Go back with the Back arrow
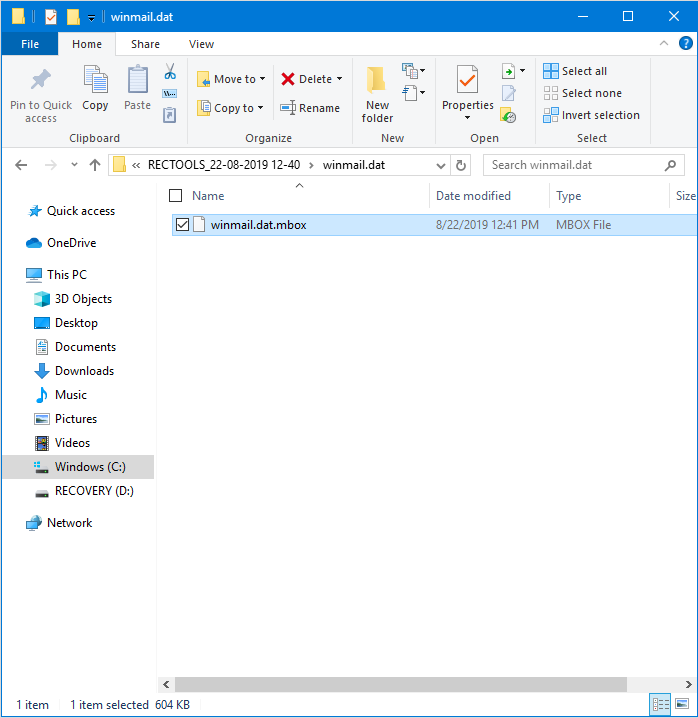698x718 pixels. [21, 165]
